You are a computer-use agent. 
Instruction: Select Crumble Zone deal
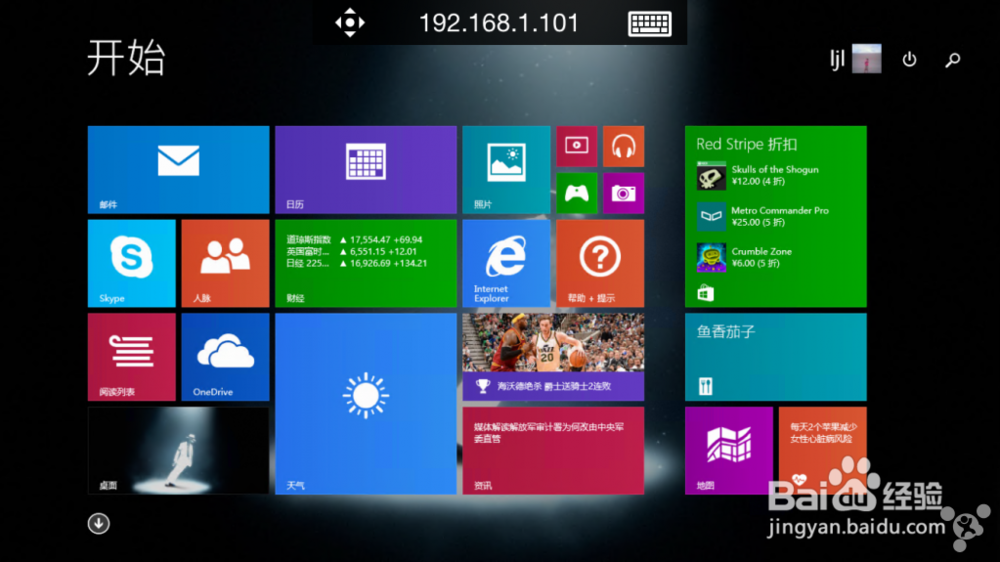coord(745,257)
